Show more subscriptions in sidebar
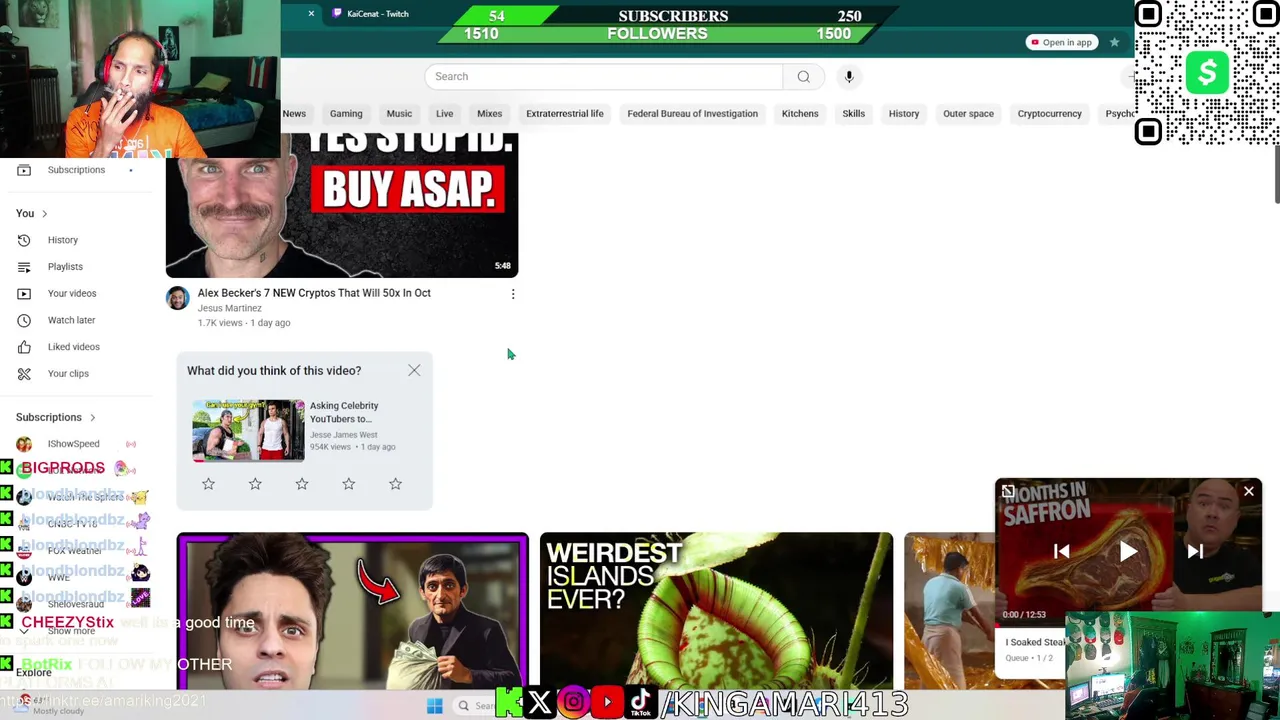The width and height of the screenshot is (1280, 720). [70, 631]
